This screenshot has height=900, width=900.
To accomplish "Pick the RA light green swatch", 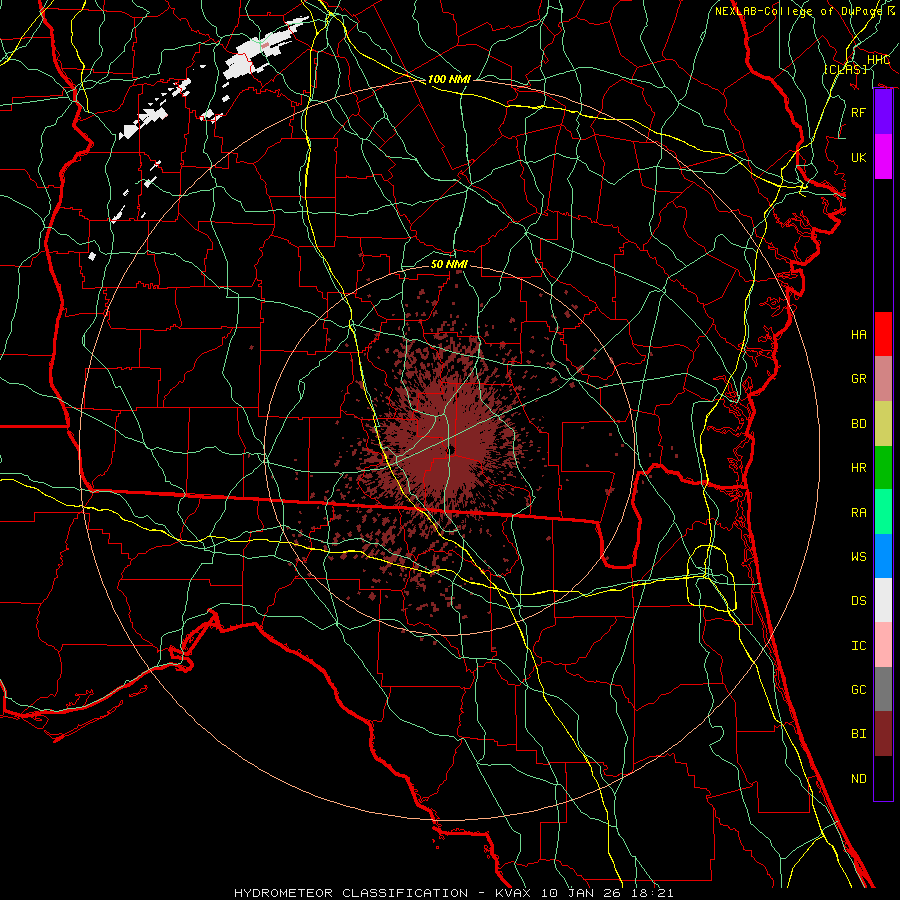I will coord(883,512).
